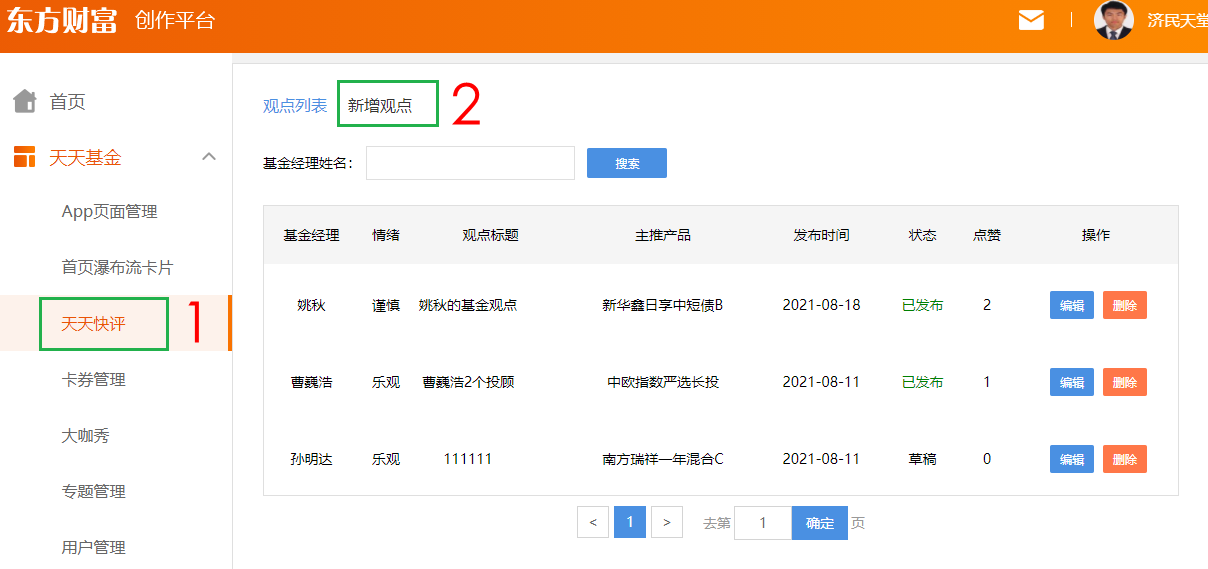The height and width of the screenshot is (569, 1208).
Task: Switch to 新增观点 tab
Action: [x=380, y=105]
